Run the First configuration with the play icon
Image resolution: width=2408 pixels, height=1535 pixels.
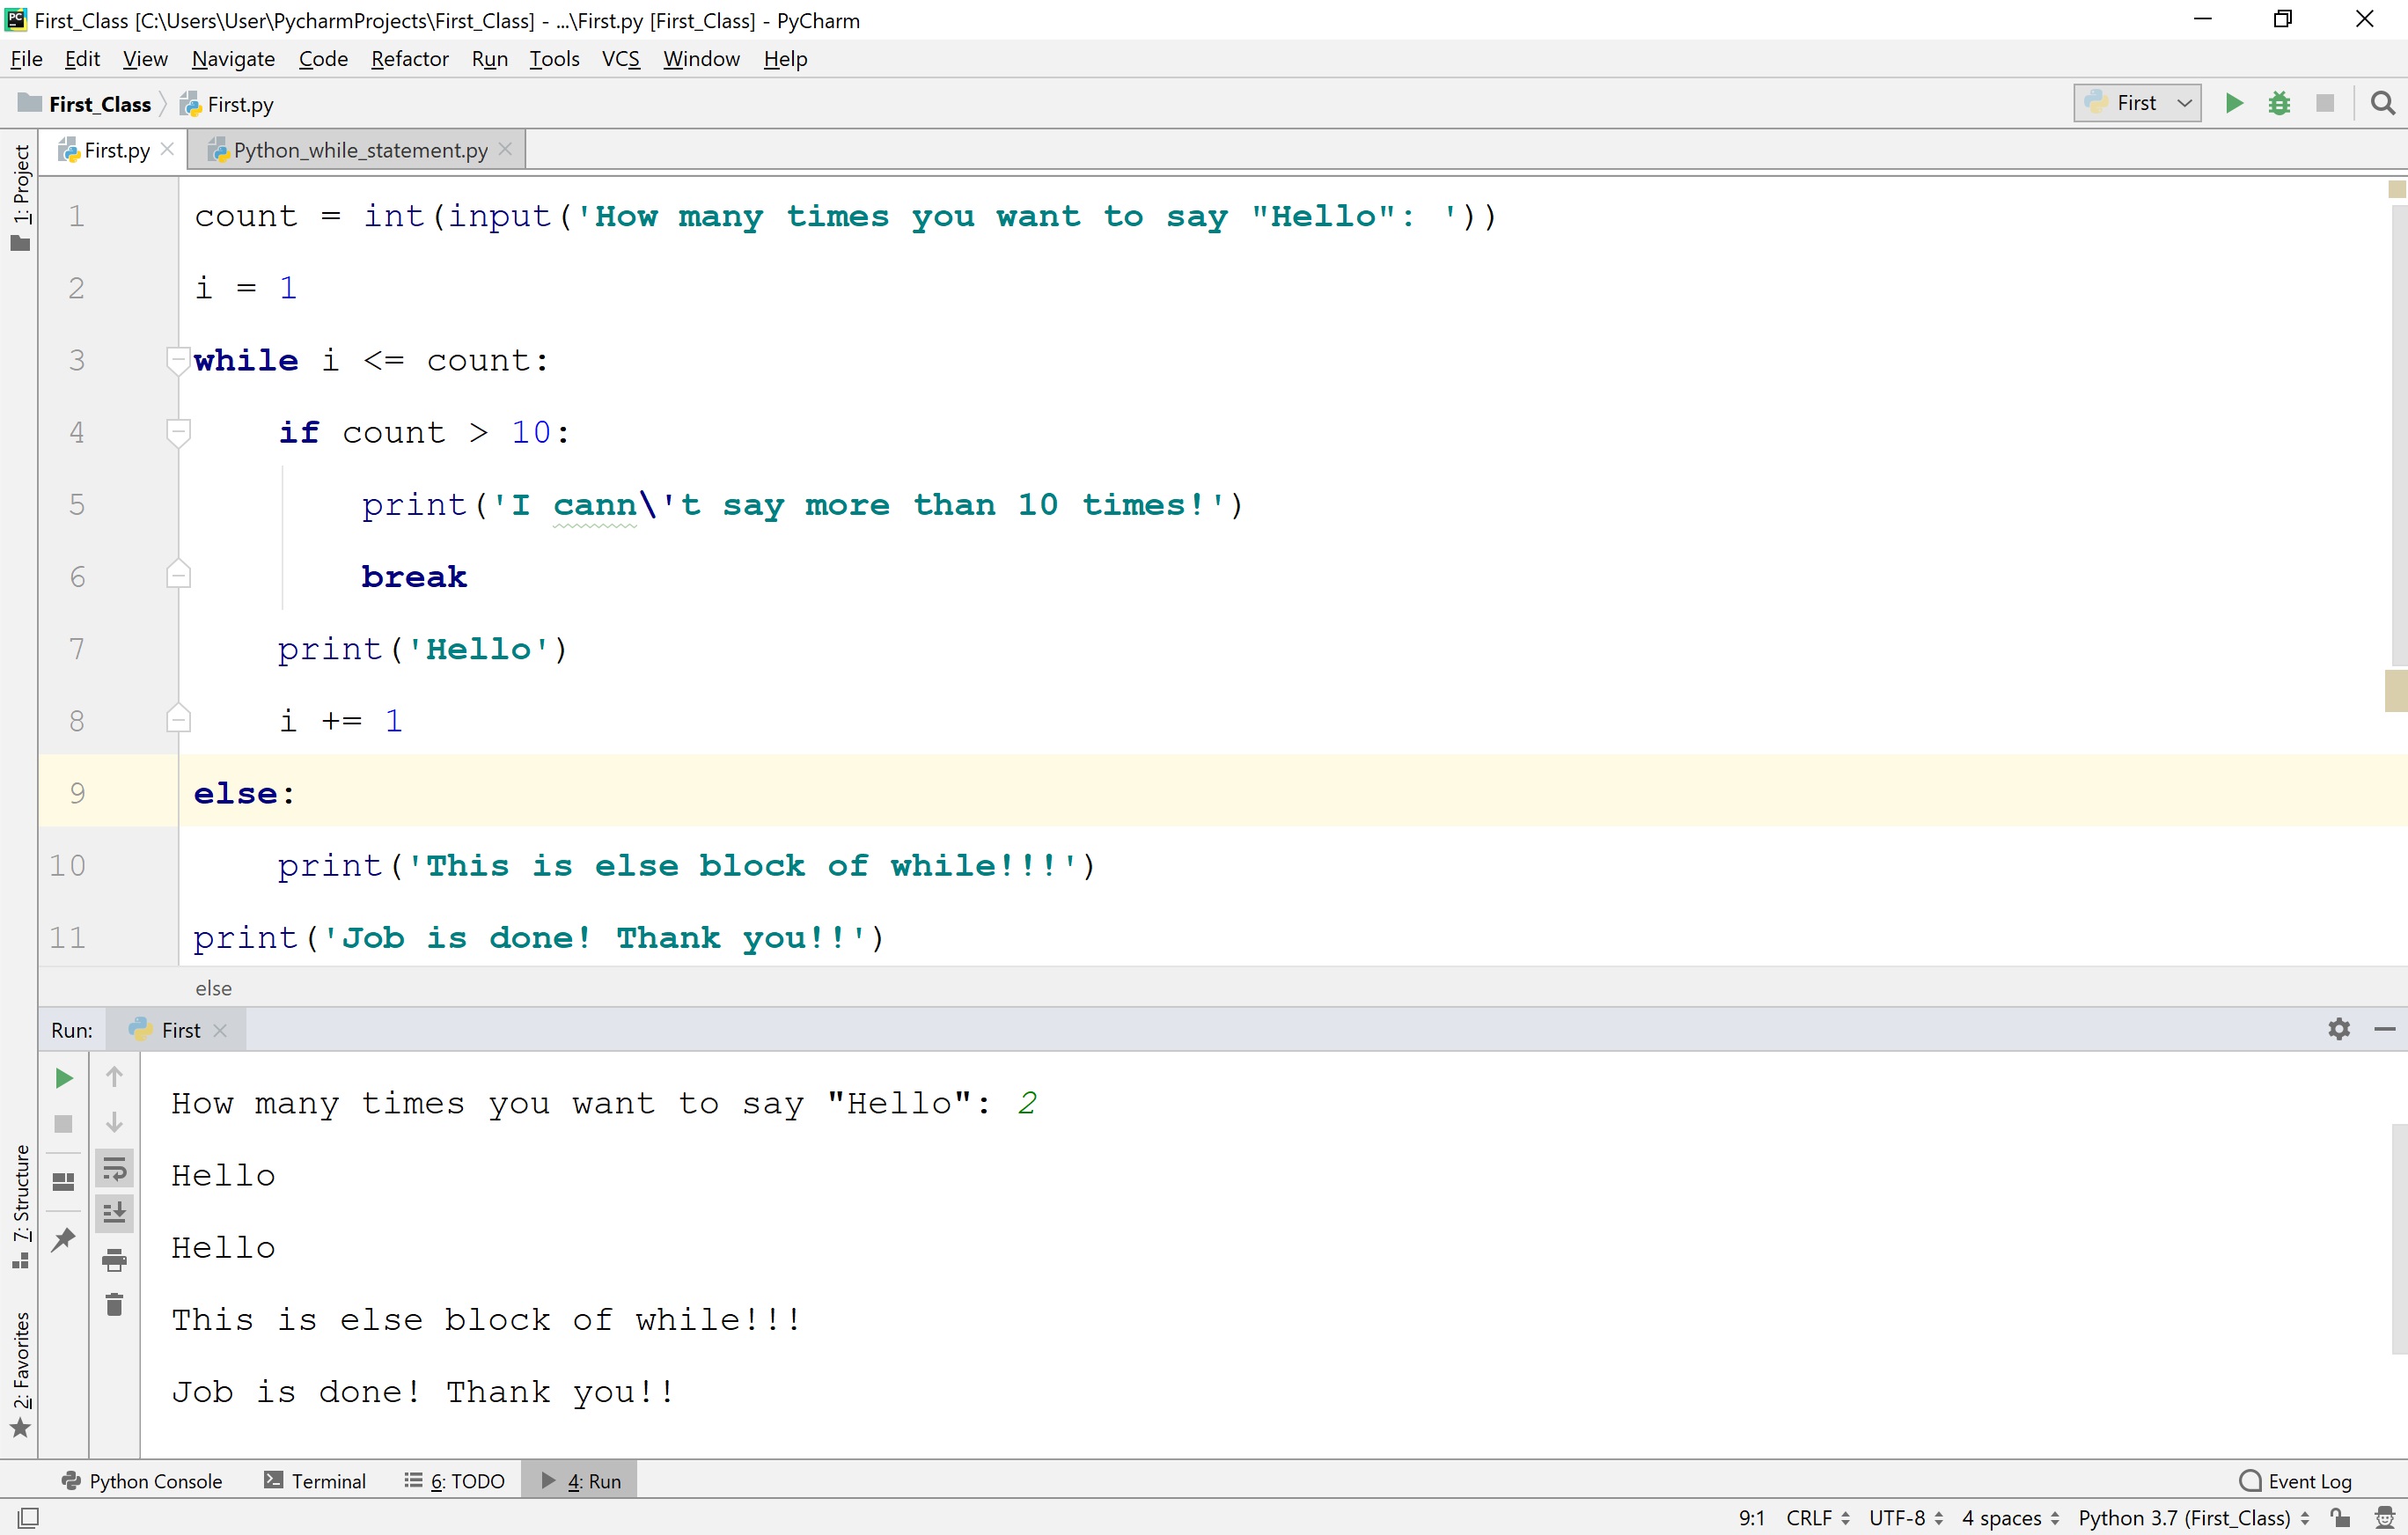click(2234, 102)
